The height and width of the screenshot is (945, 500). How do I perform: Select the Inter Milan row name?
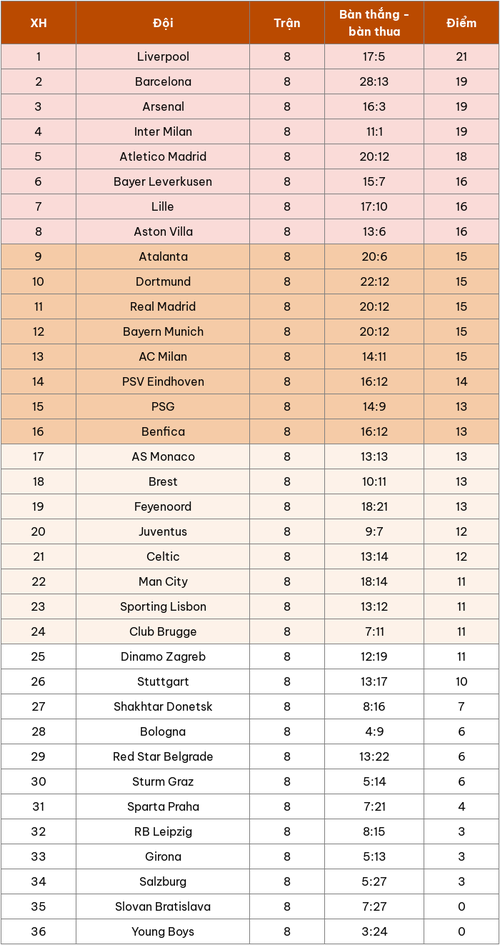click(163, 132)
